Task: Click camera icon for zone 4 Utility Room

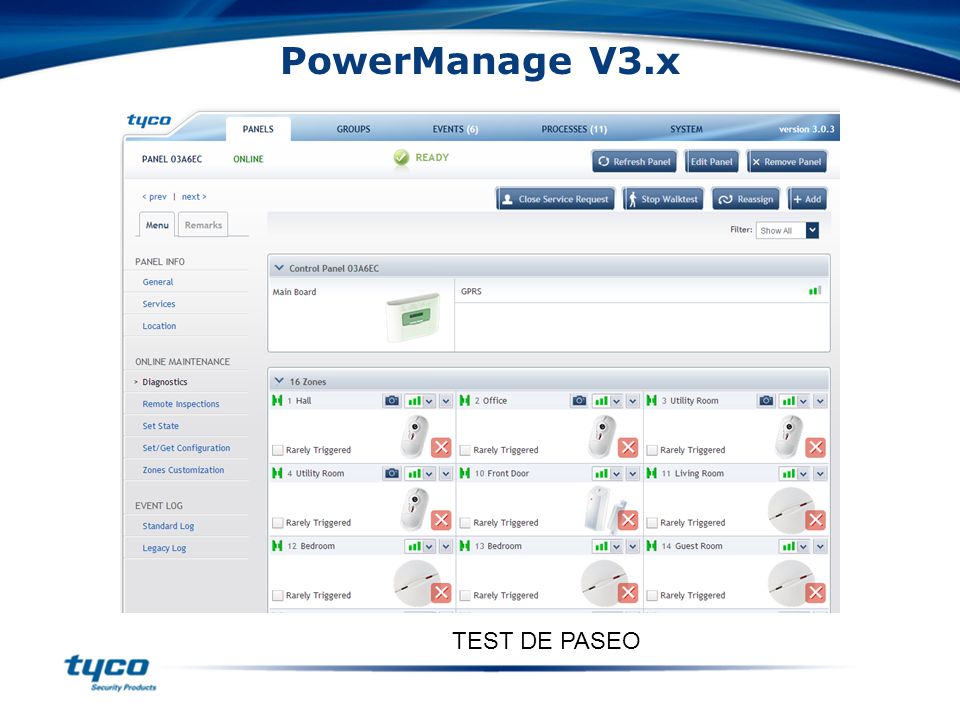Action: coord(392,473)
